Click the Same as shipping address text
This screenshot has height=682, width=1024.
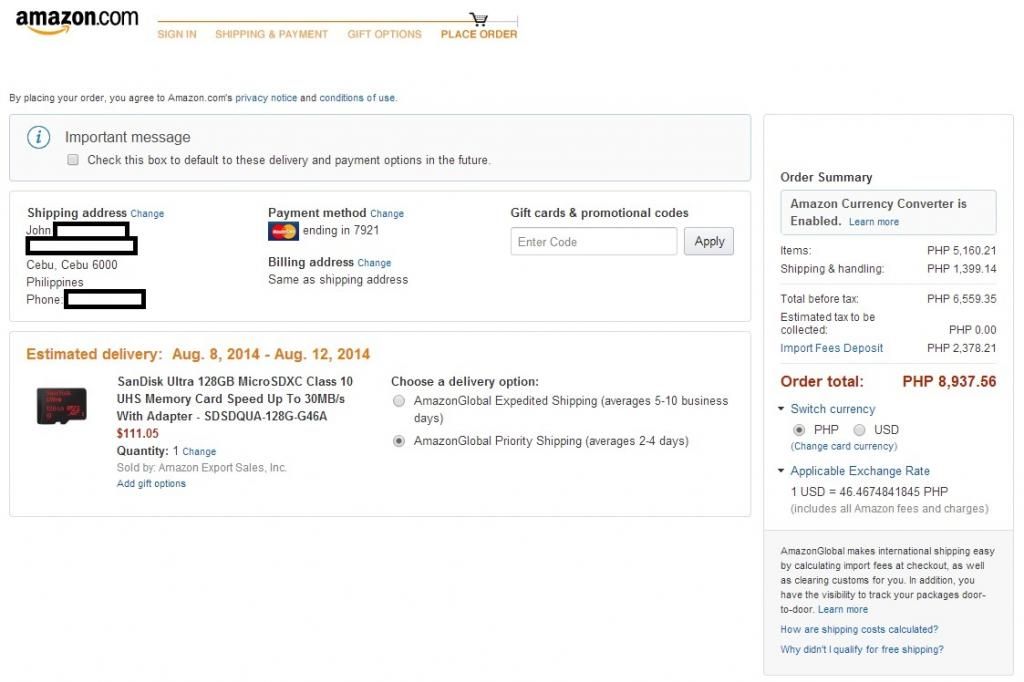(338, 280)
